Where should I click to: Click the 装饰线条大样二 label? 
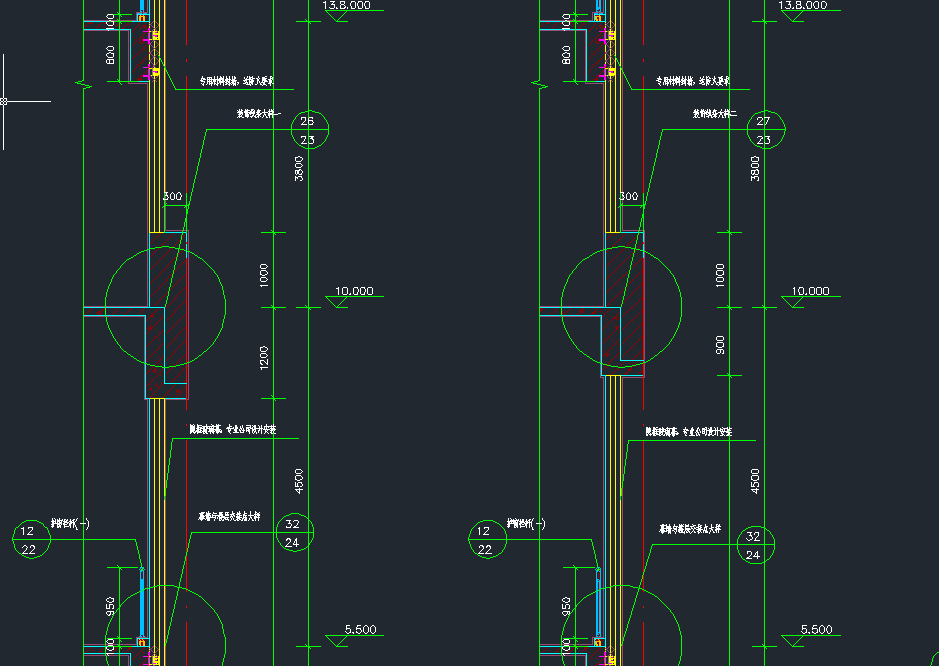pos(715,113)
